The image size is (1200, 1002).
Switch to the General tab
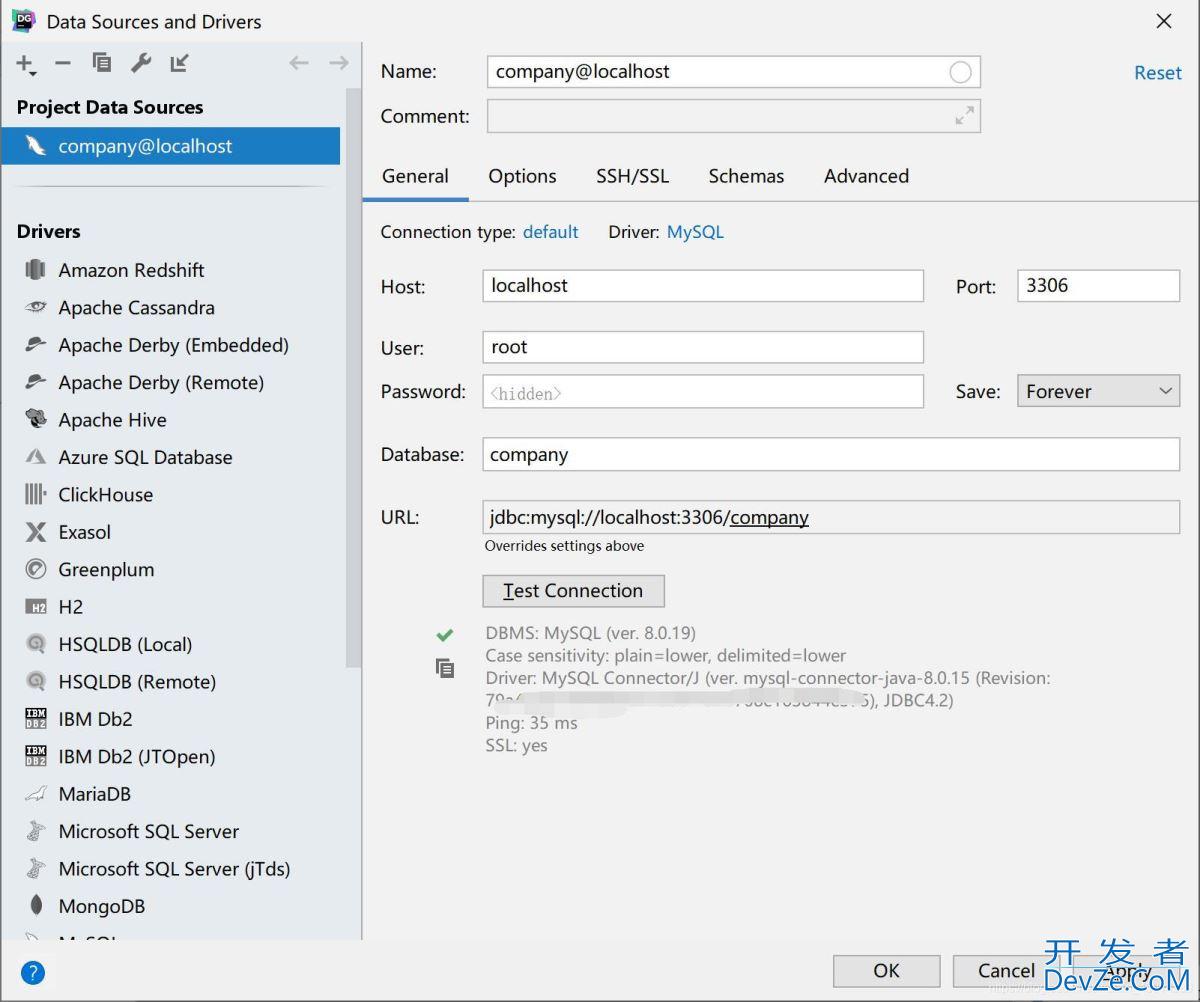point(415,176)
